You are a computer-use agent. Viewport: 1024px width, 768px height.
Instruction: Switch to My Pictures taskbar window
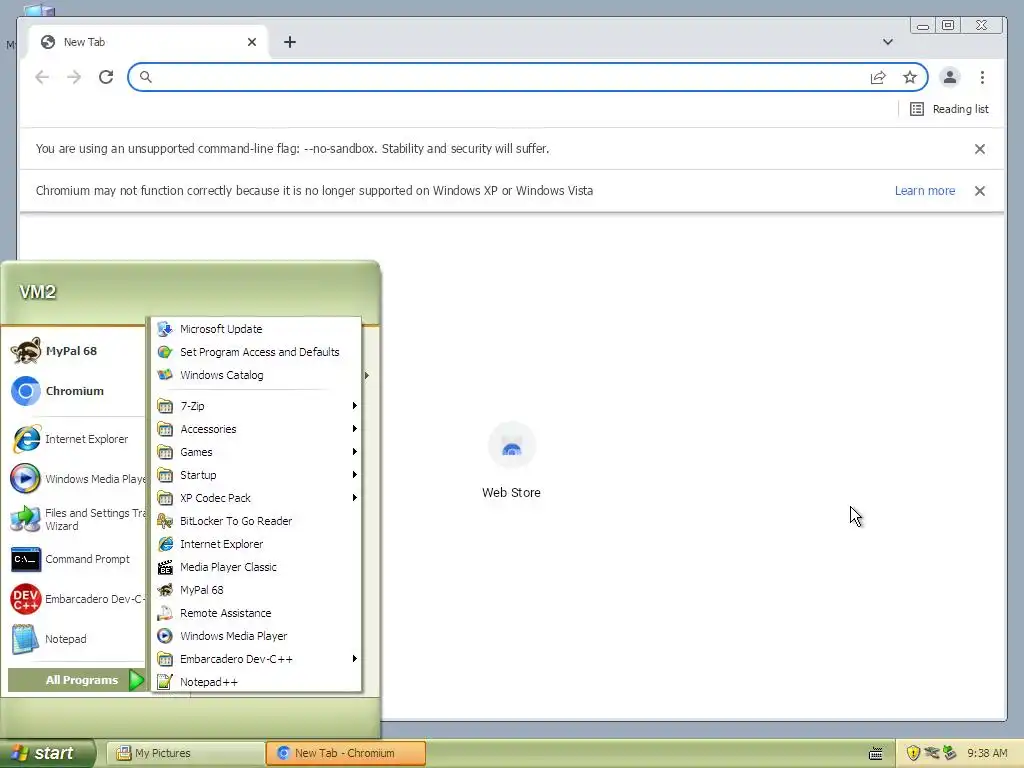coord(185,753)
